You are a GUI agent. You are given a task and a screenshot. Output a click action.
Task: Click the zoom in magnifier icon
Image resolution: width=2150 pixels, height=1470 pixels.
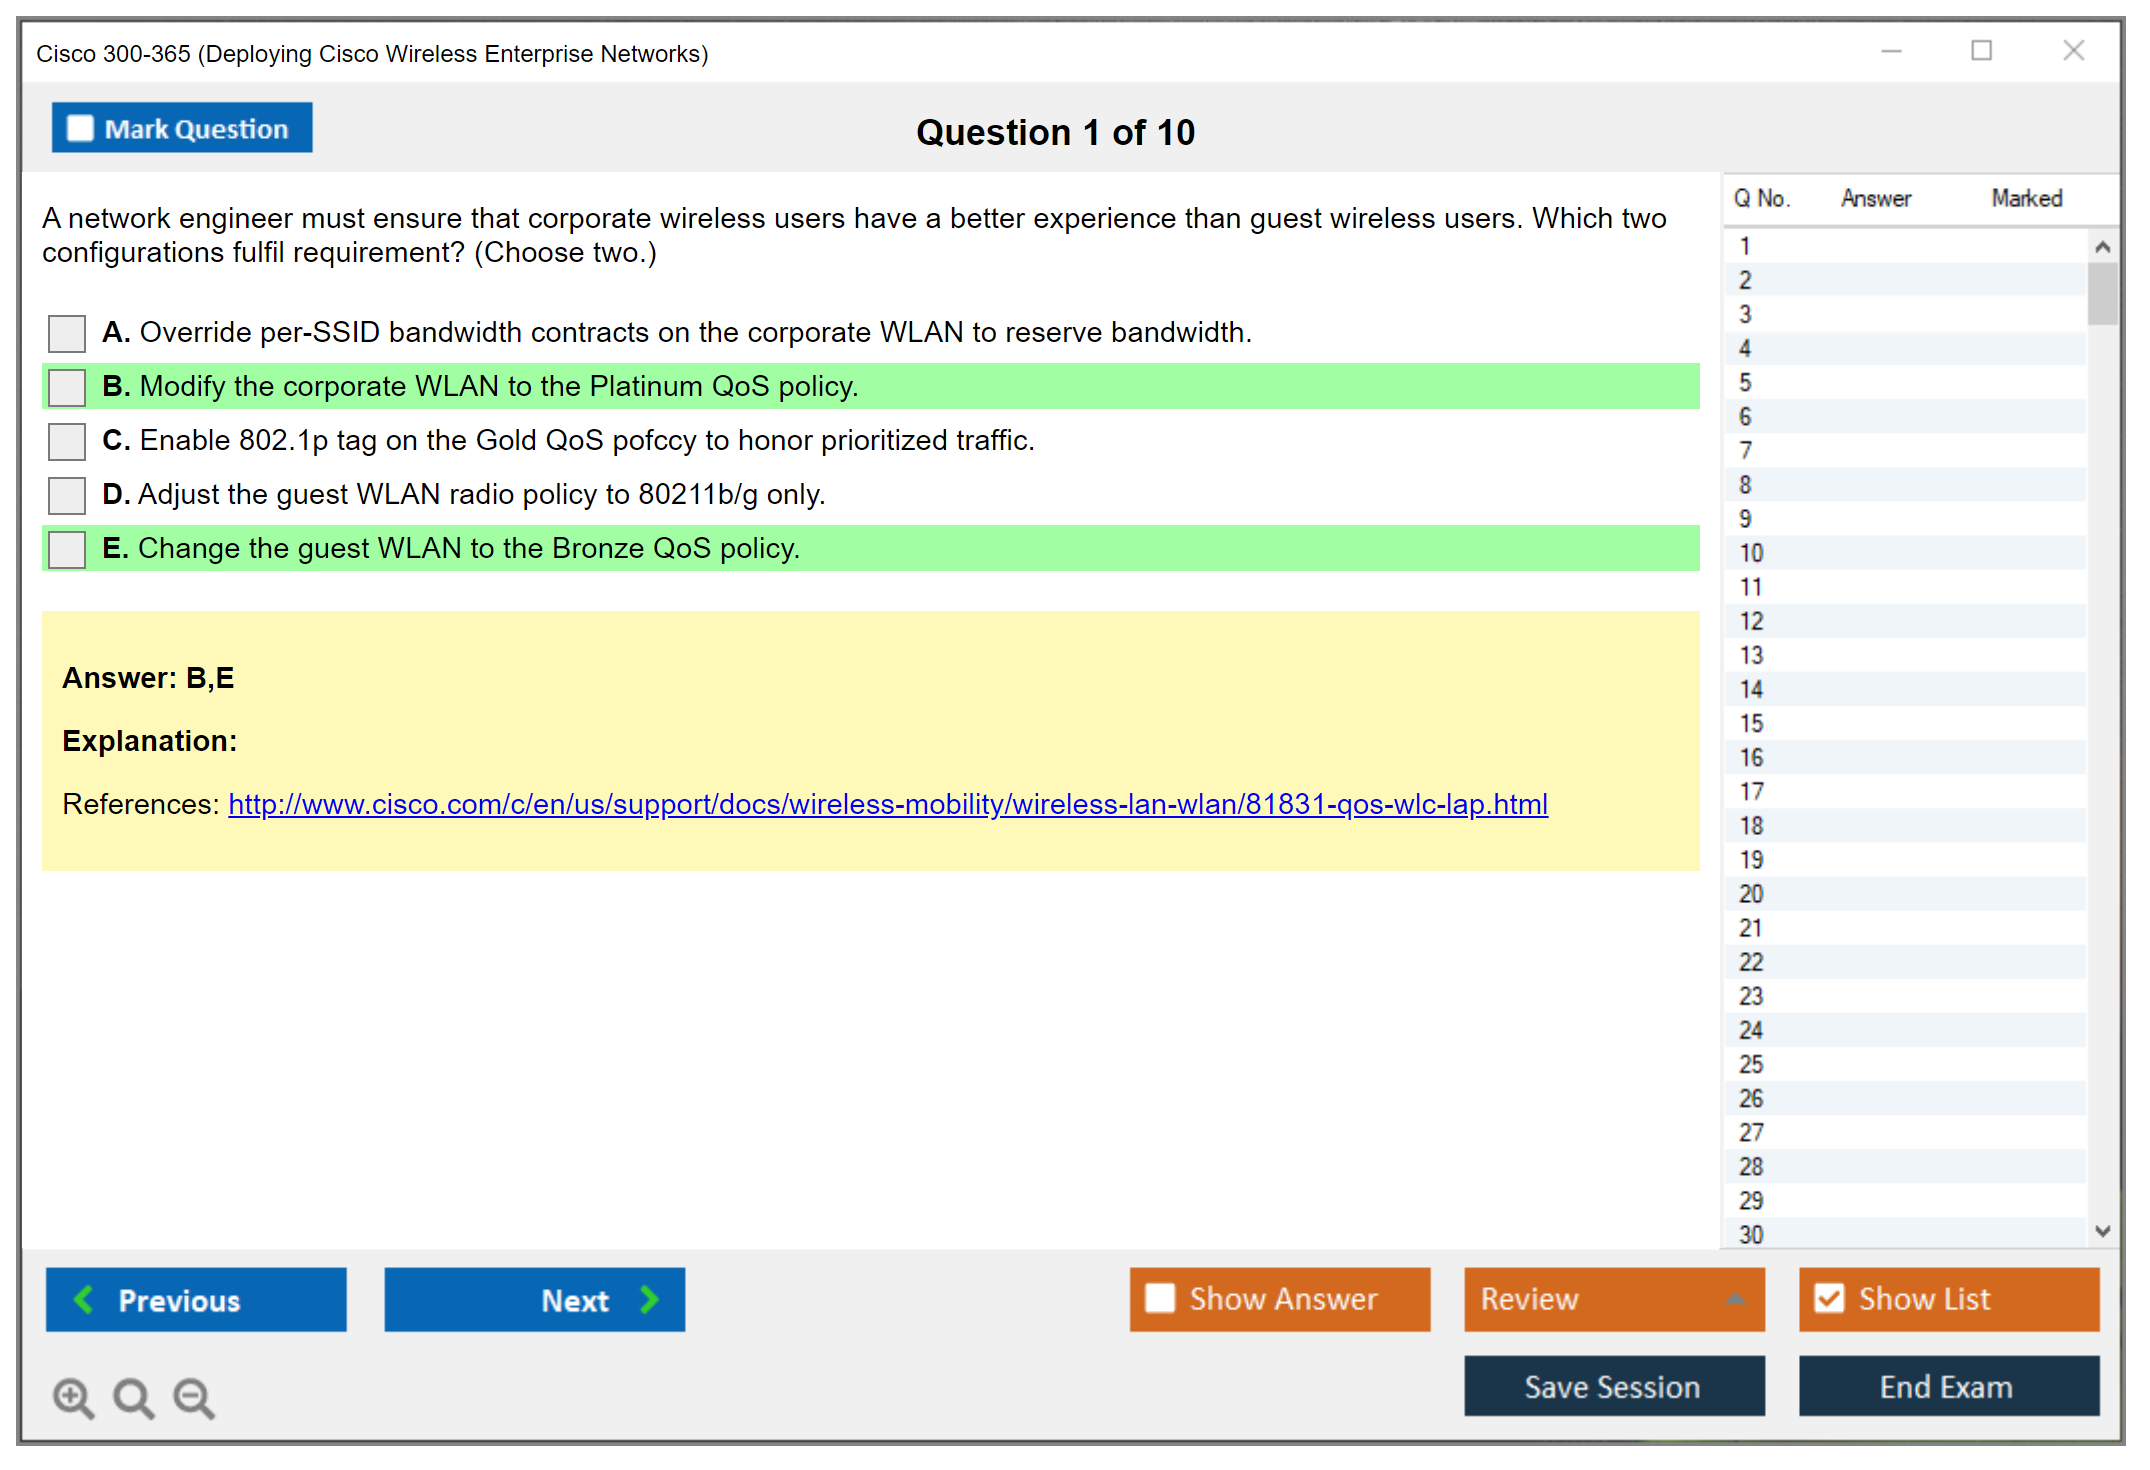[x=72, y=1397]
